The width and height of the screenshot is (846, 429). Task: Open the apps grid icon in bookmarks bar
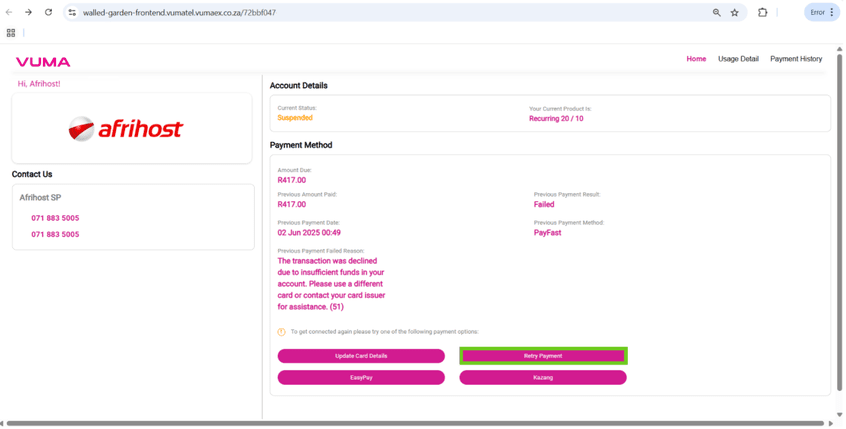pyautogui.click(x=11, y=33)
